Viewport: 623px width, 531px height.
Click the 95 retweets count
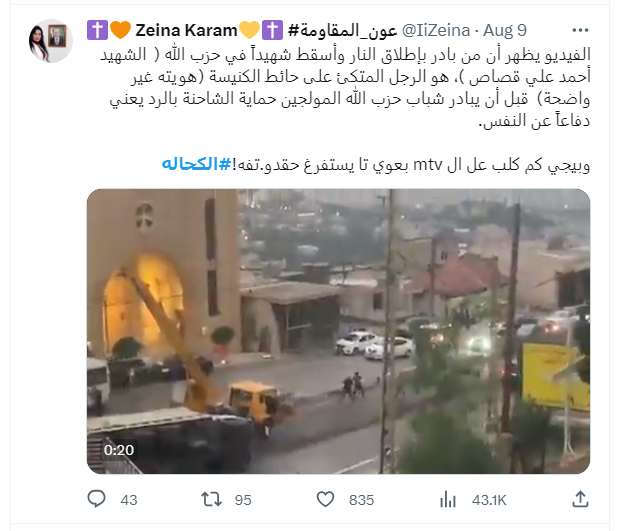pyautogui.click(x=243, y=500)
